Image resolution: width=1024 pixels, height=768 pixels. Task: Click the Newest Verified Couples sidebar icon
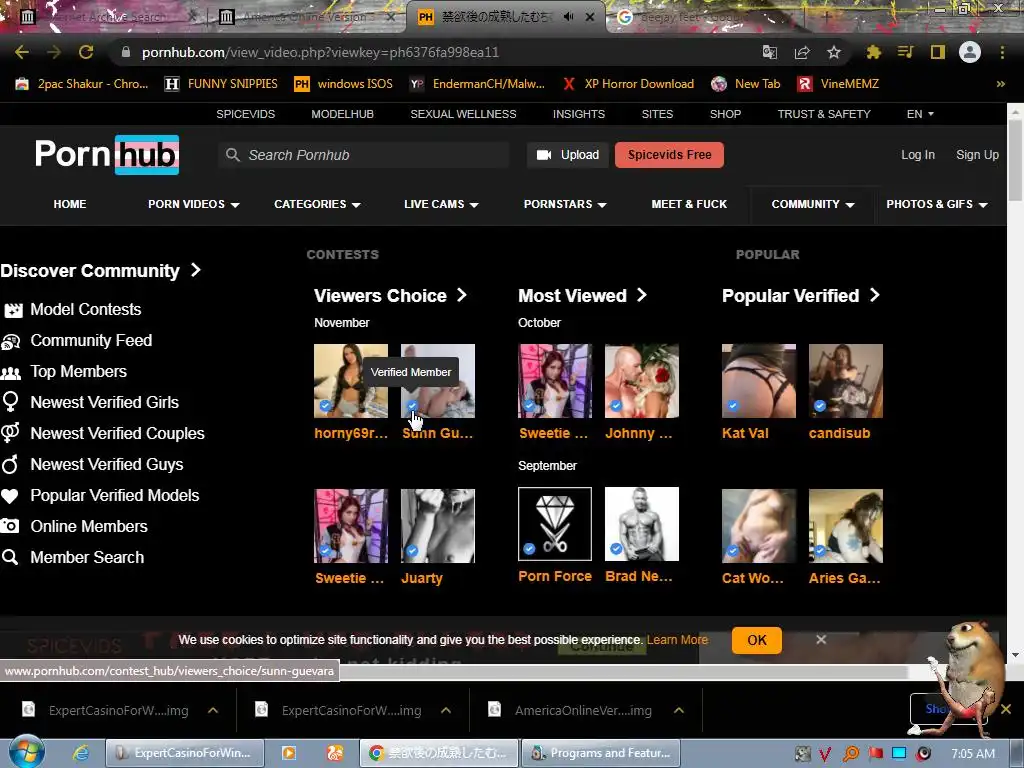click(x=10, y=433)
